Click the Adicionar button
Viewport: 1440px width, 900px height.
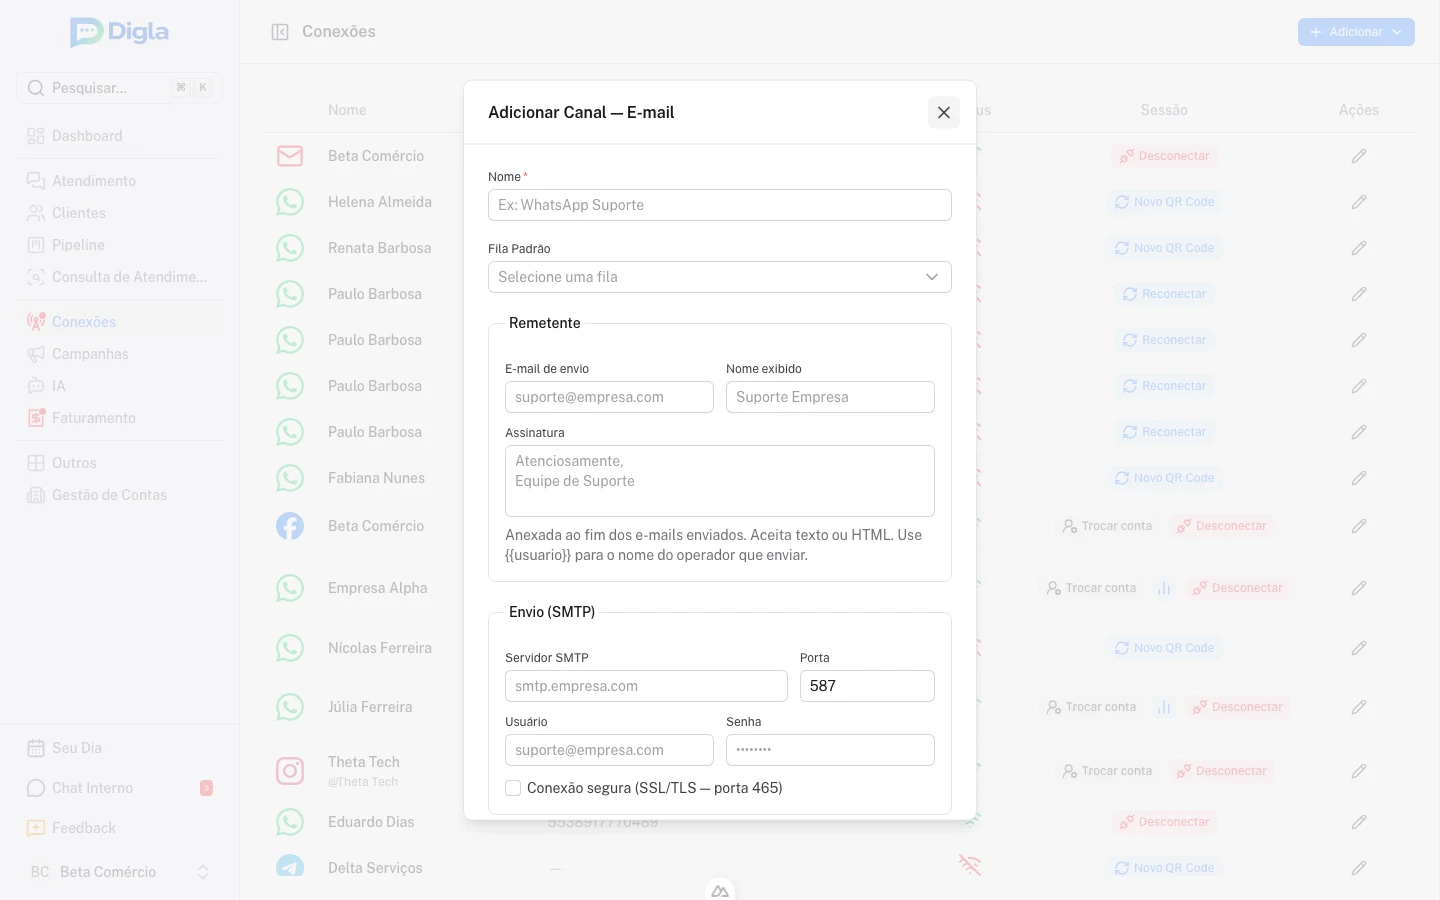1356,32
